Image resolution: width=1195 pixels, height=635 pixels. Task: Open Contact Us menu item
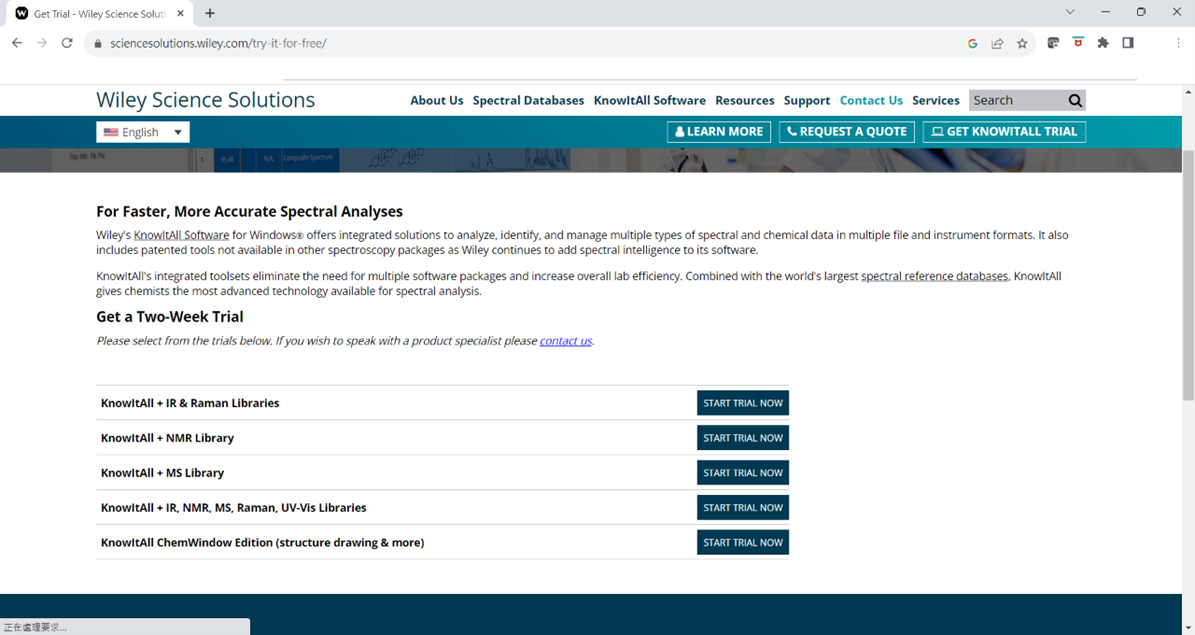871,101
